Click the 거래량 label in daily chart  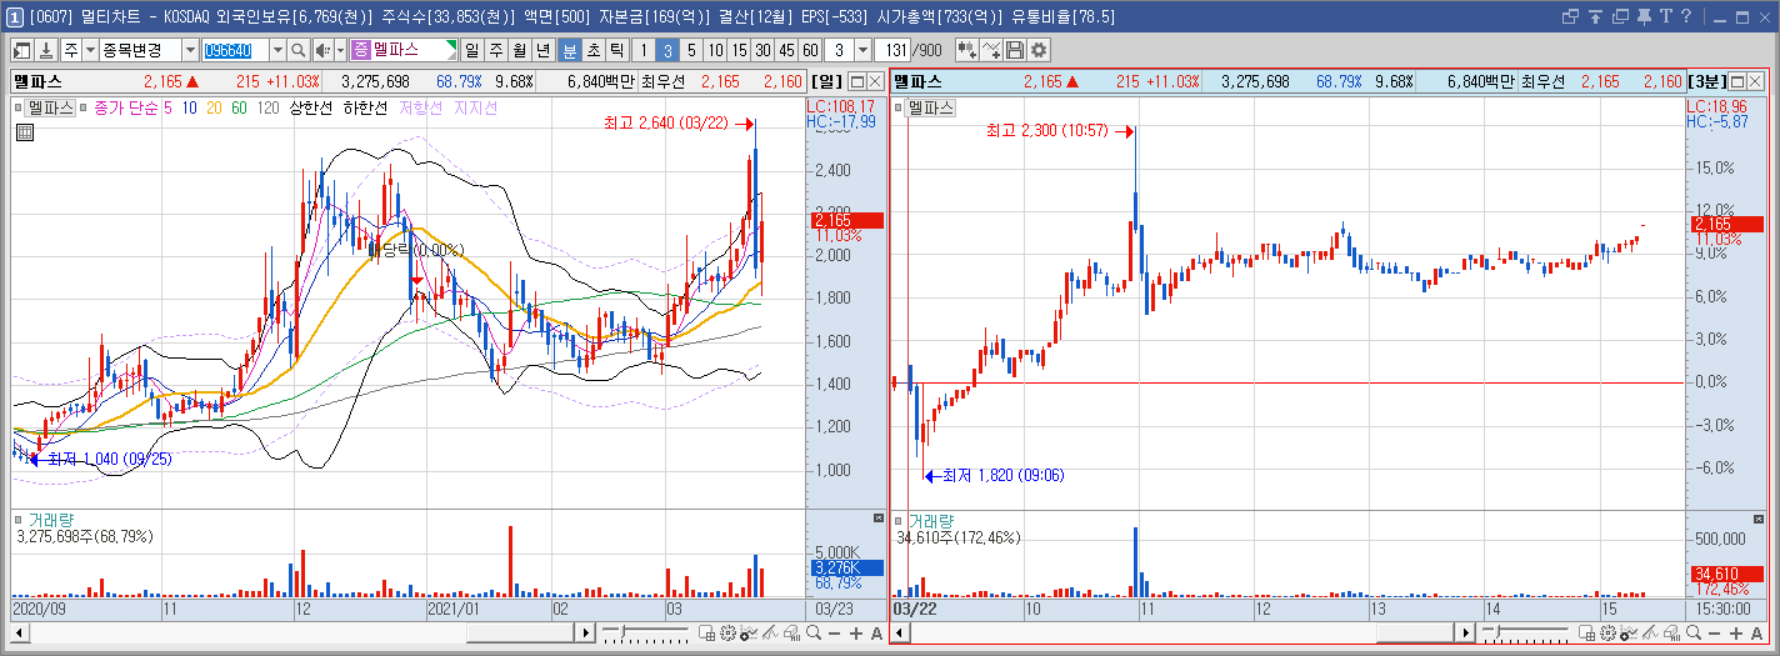coord(50,520)
